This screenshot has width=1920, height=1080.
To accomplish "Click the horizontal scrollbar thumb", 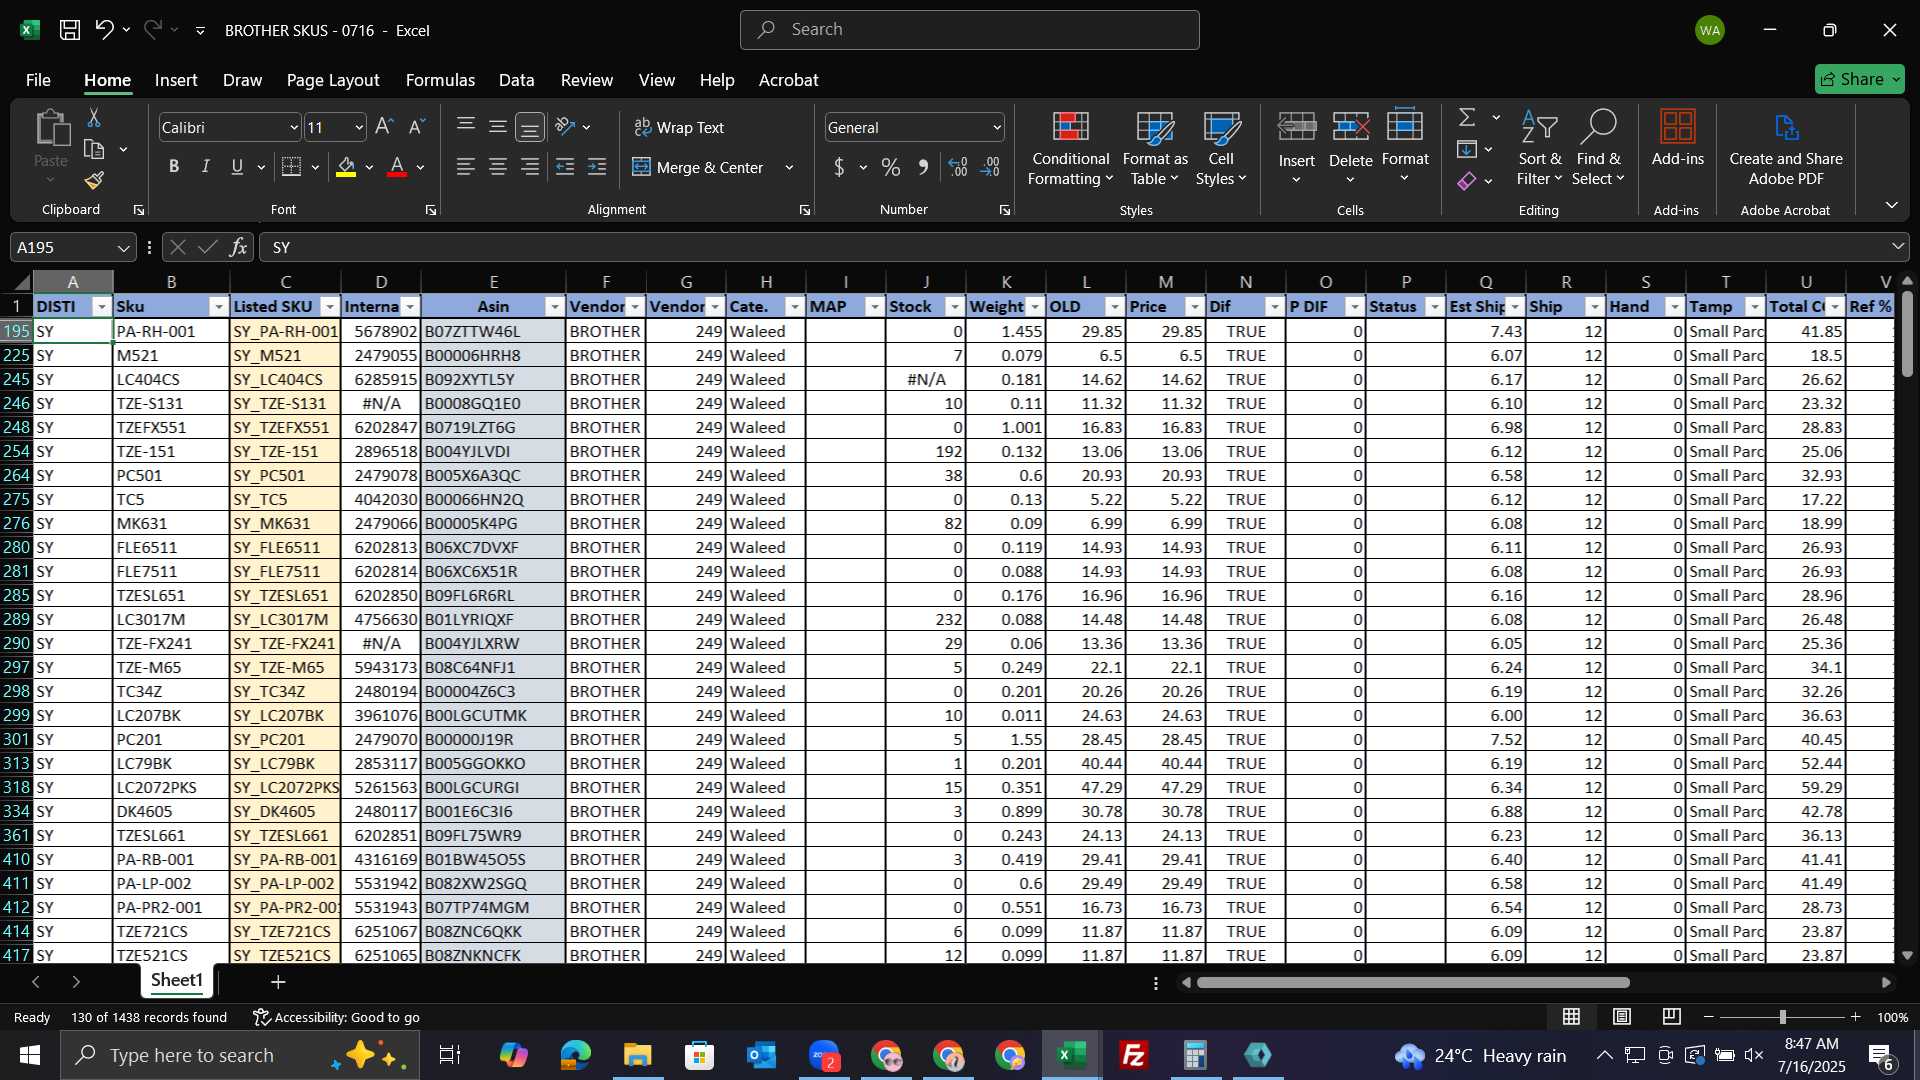I will coord(1413,982).
